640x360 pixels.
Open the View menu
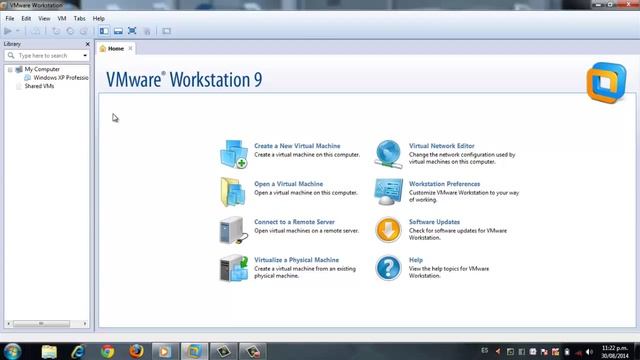coord(44,18)
